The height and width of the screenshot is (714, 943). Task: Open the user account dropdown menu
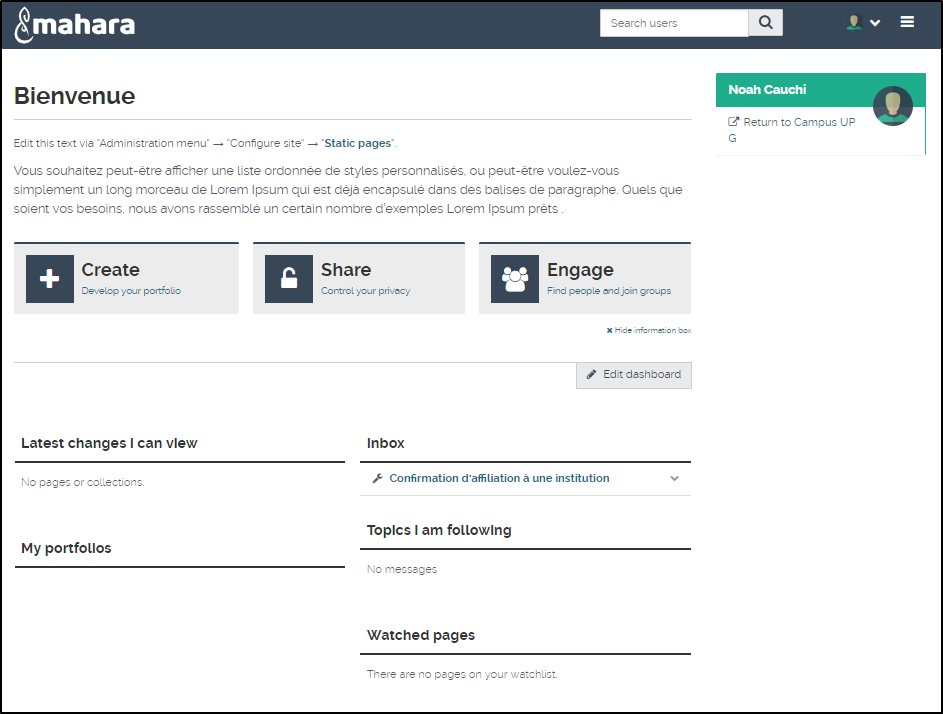862,23
